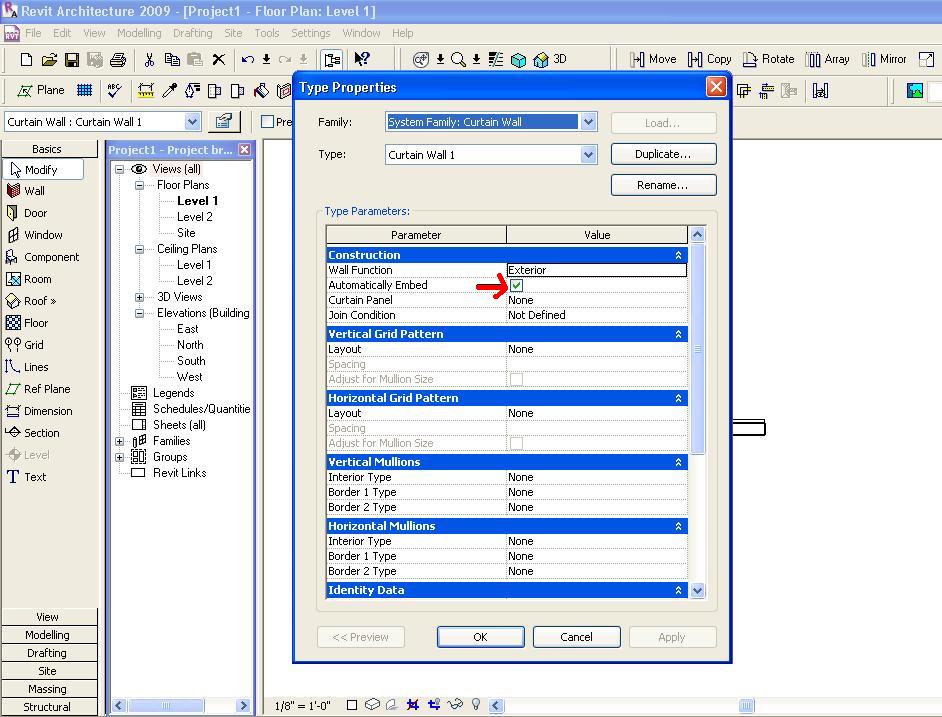Click the Save icon in toolbar

point(72,60)
